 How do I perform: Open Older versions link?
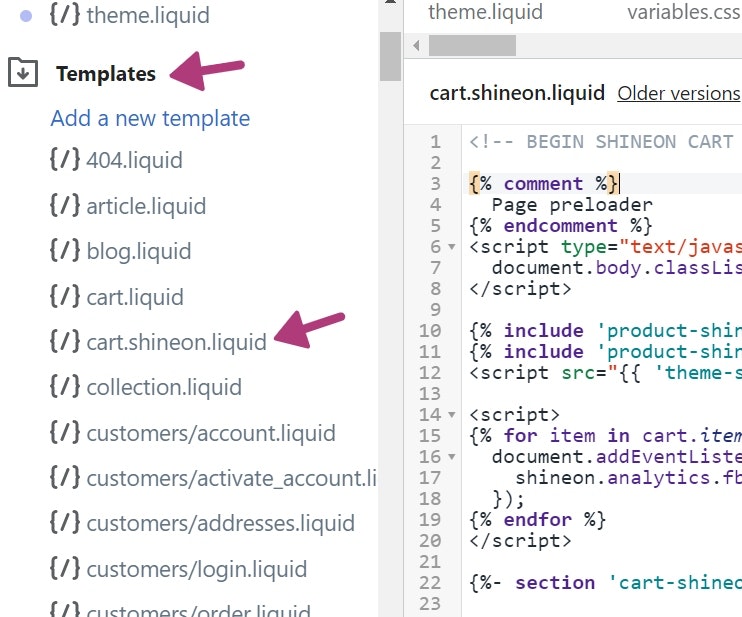pyautogui.click(x=679, y=93)
